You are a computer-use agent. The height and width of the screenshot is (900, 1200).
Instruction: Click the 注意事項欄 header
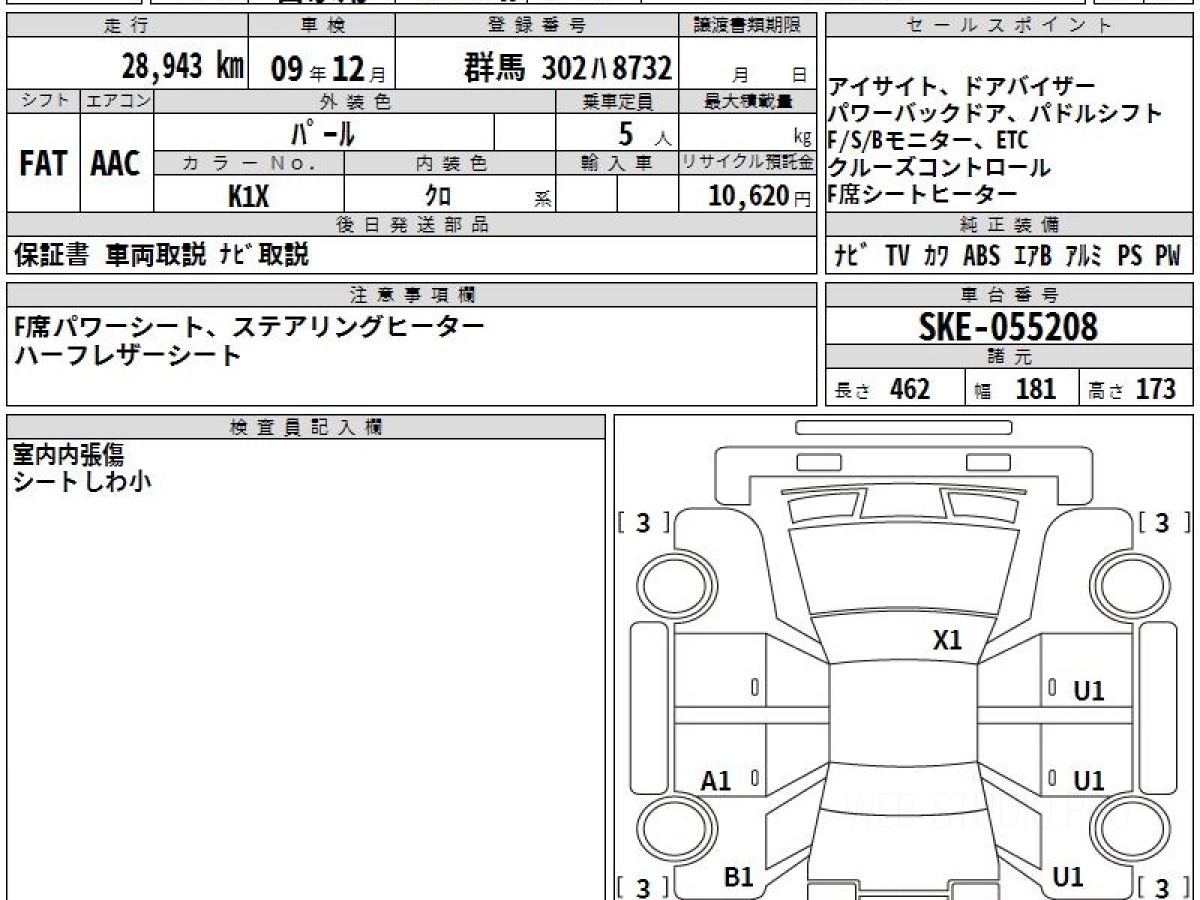(x=412, y=295)
